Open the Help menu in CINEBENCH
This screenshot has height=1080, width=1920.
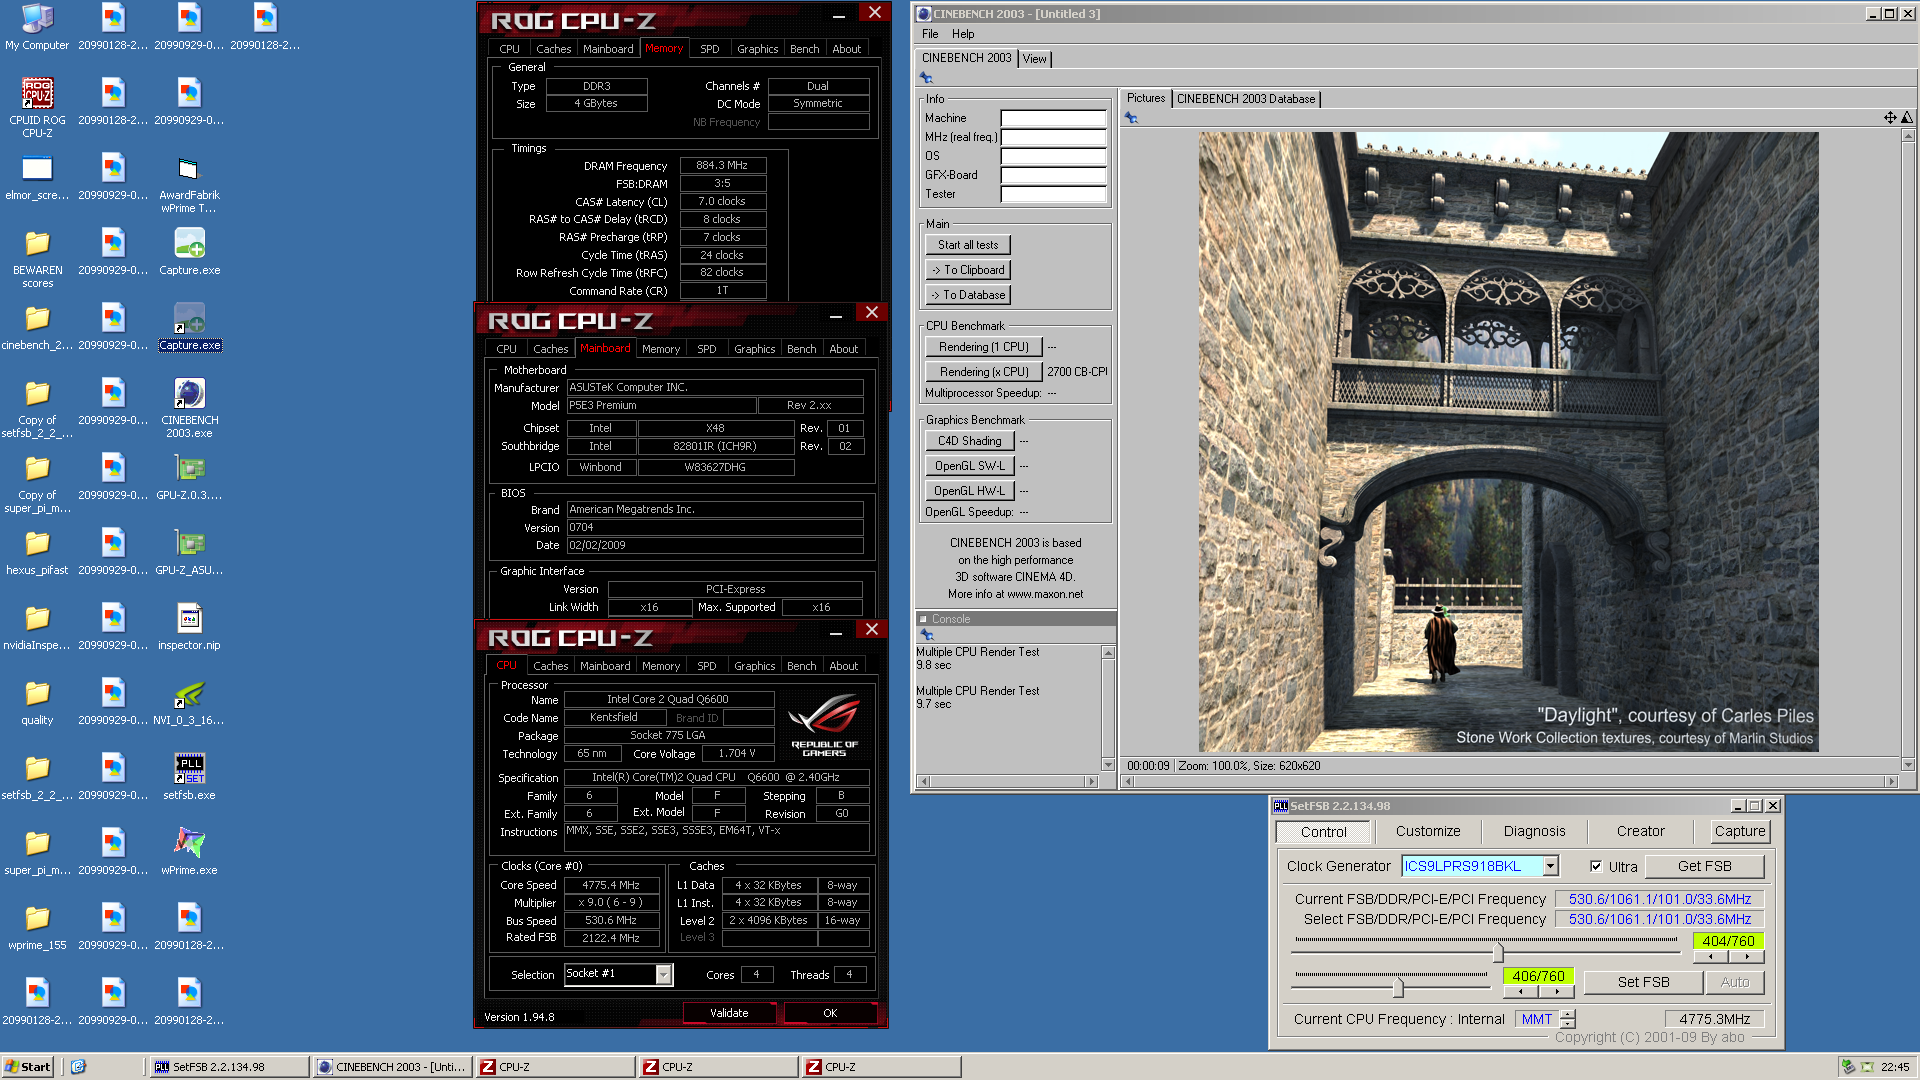click(x=962, y=34)
